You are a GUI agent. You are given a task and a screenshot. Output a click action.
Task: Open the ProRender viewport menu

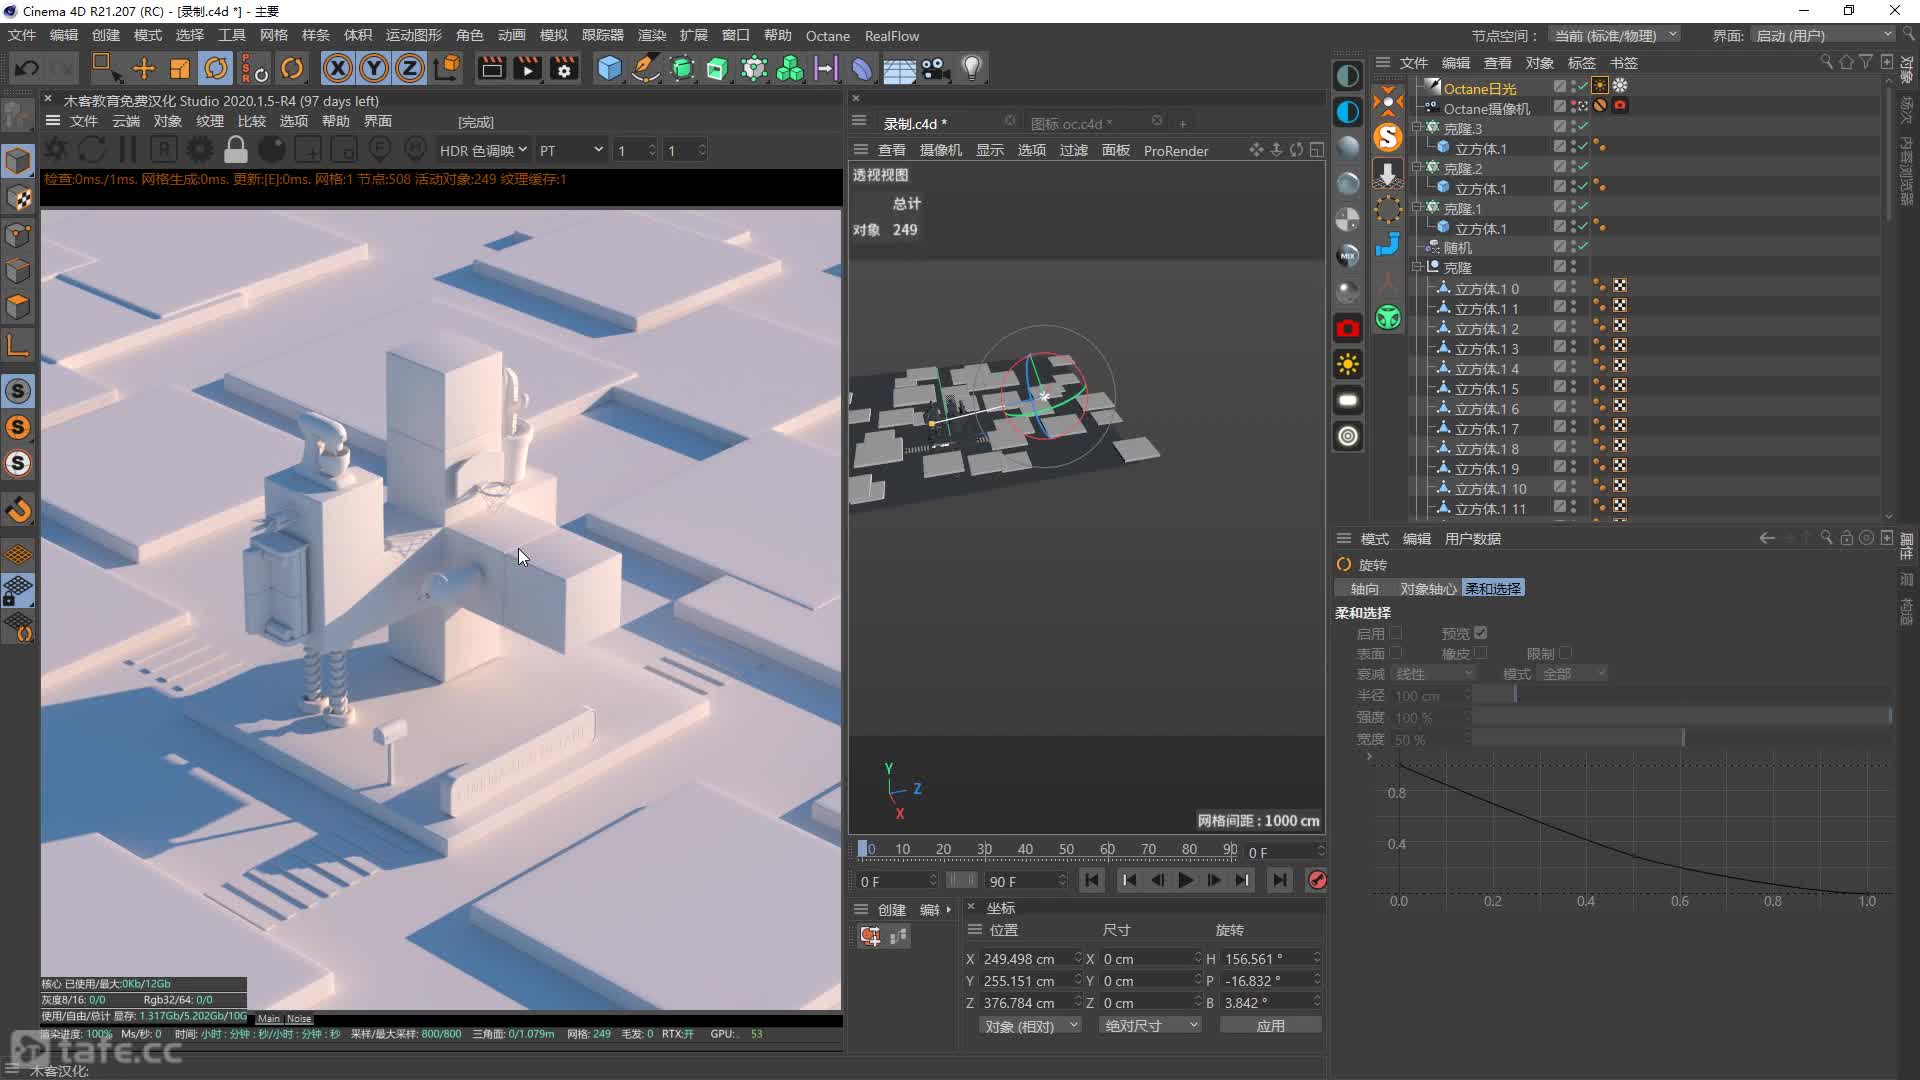coord(1176,151)
